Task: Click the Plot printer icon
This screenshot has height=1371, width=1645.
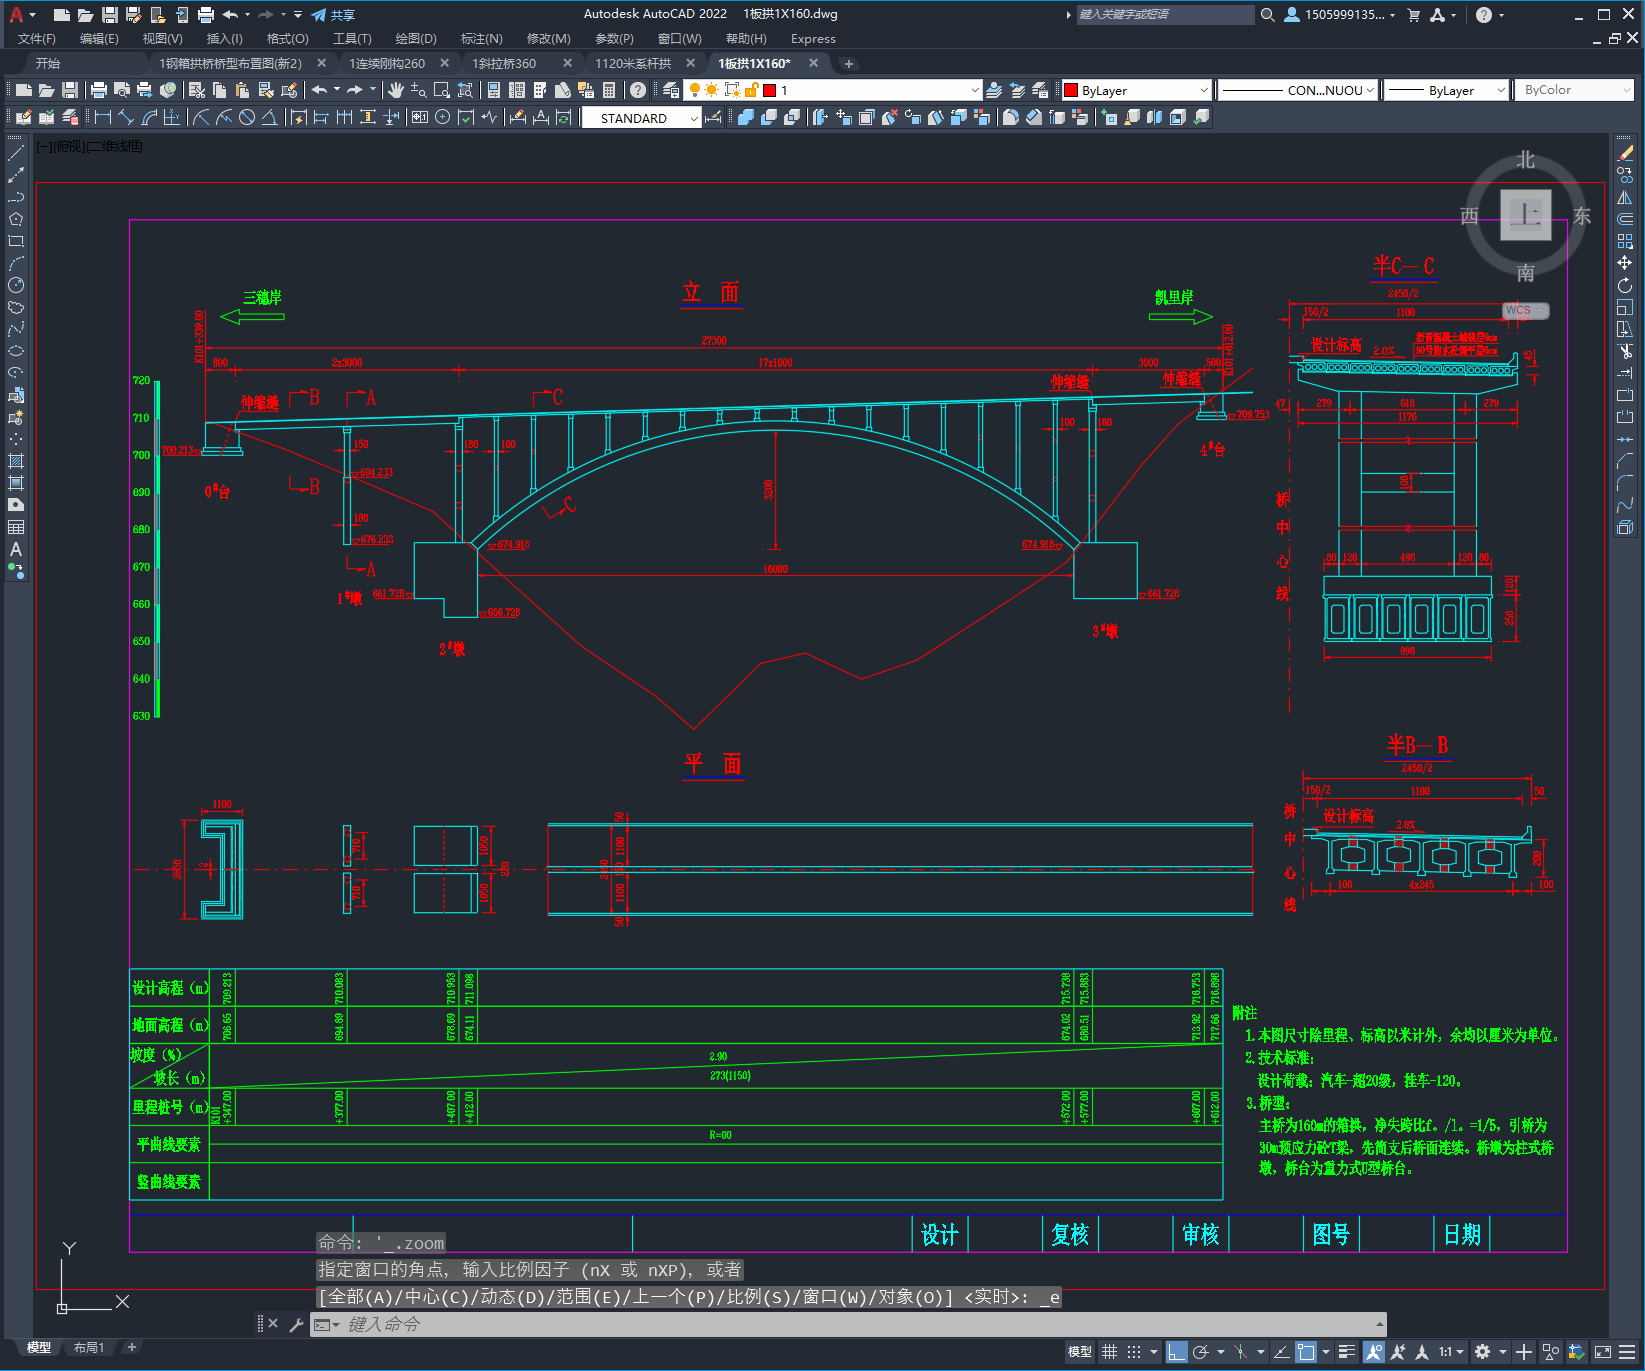Action: point(99,90)
